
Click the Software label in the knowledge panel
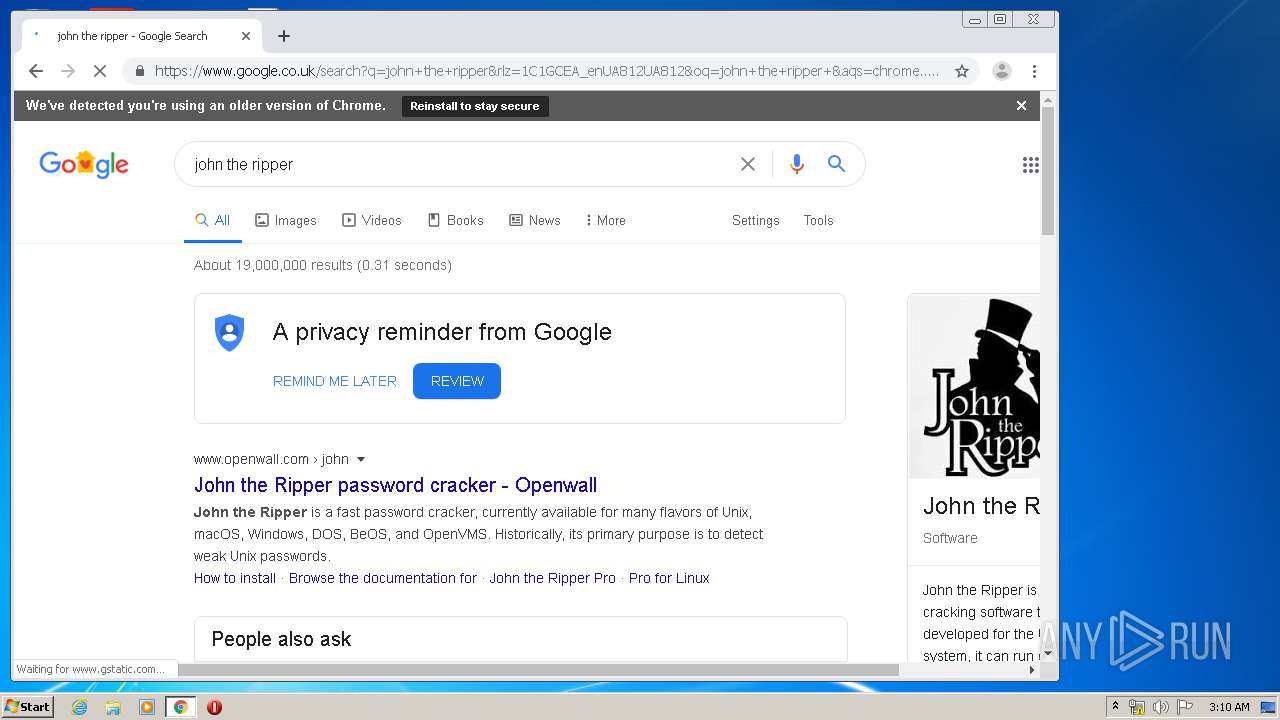950,538
